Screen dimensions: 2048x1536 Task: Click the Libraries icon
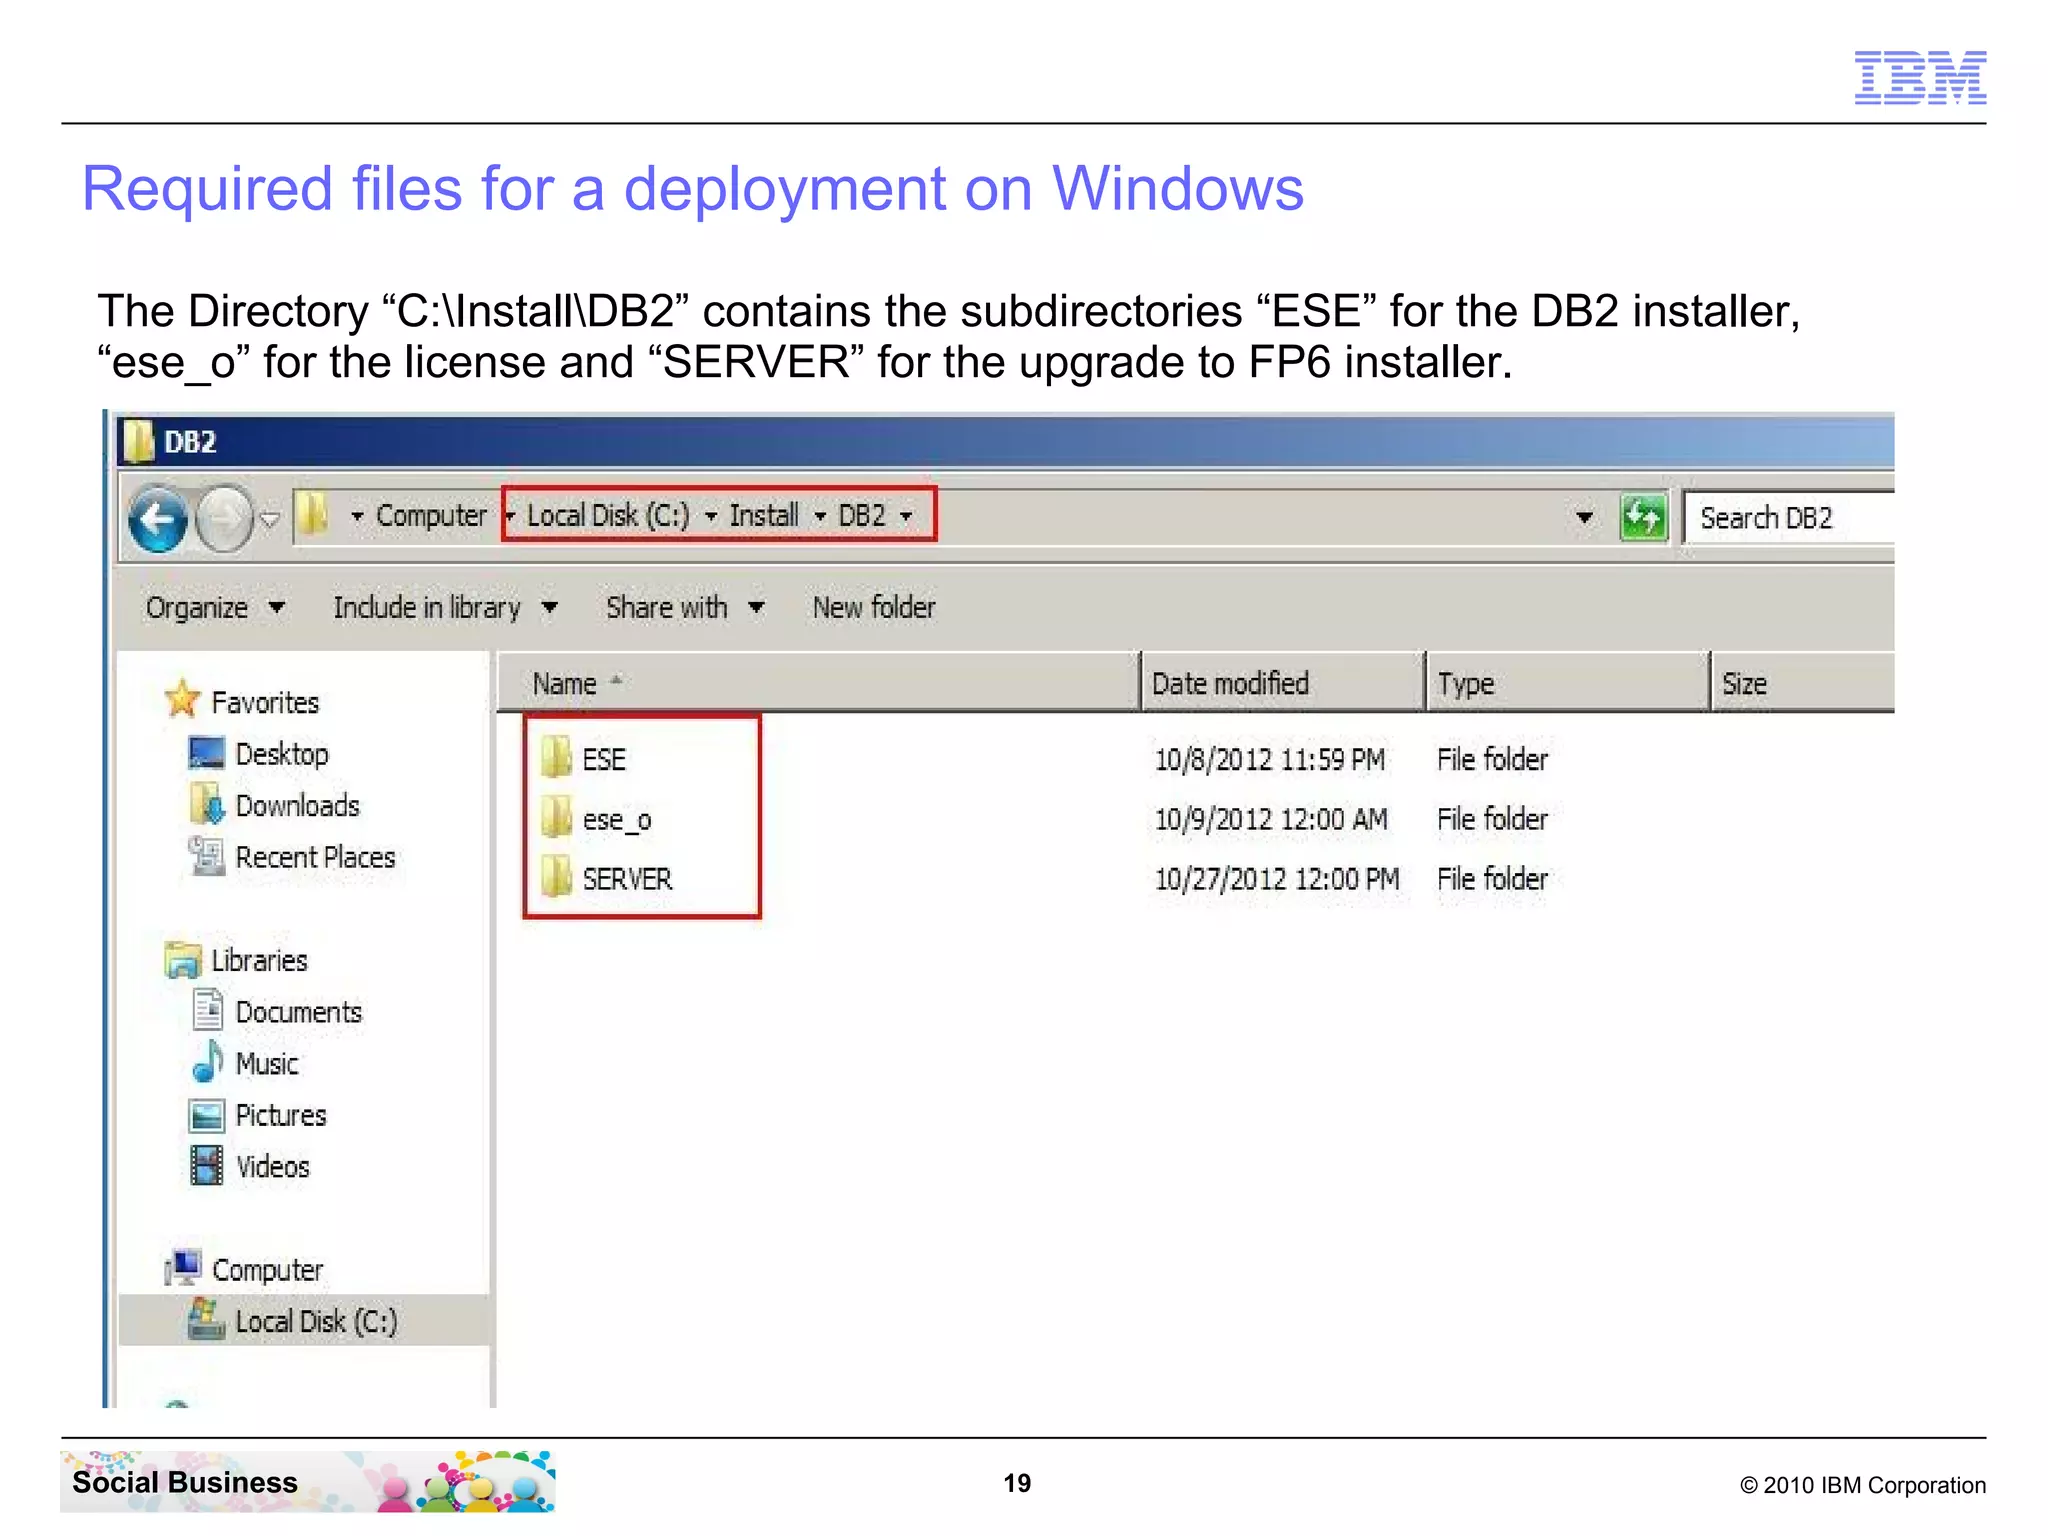click(x=183, y=960)
